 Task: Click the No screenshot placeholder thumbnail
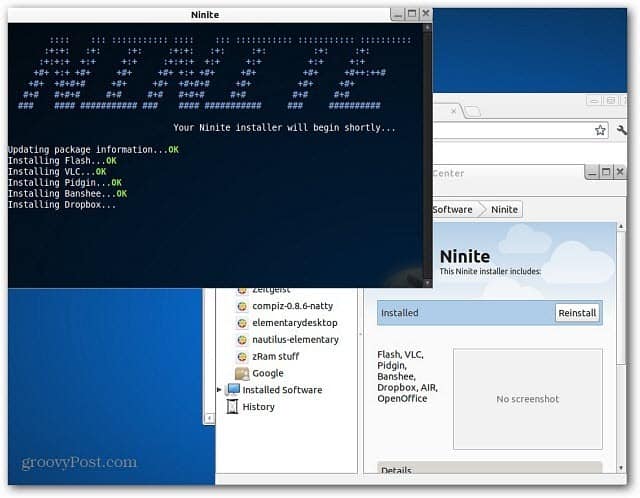click(x=527, y=399)
